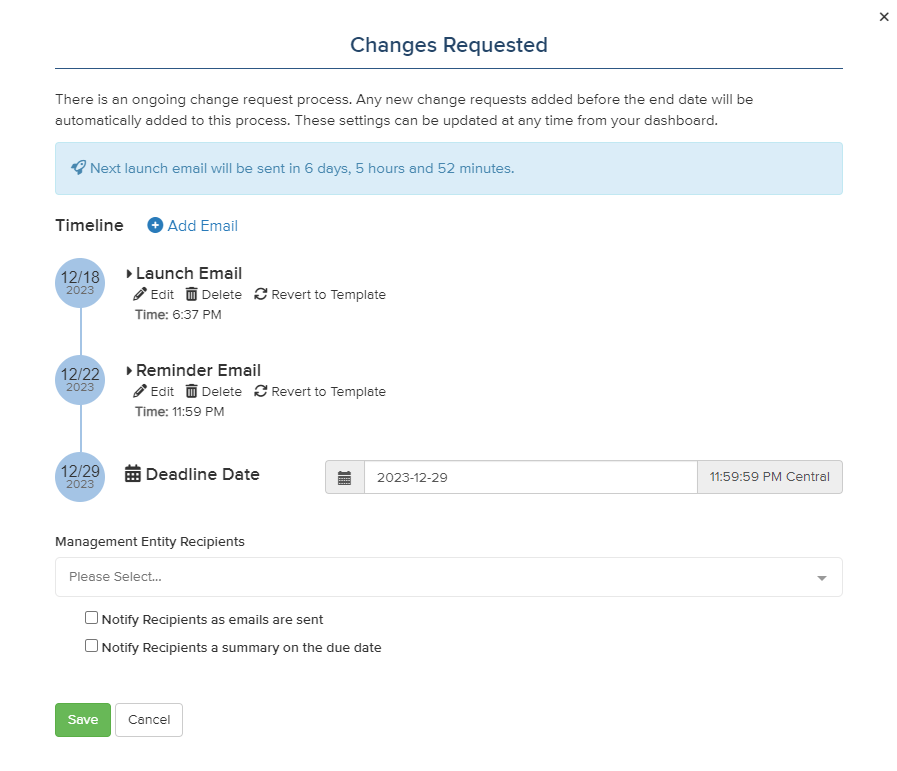The image size is (897, 771).
Task: Check Notify Recipients a summary on due date
Action: pos(92,646)
